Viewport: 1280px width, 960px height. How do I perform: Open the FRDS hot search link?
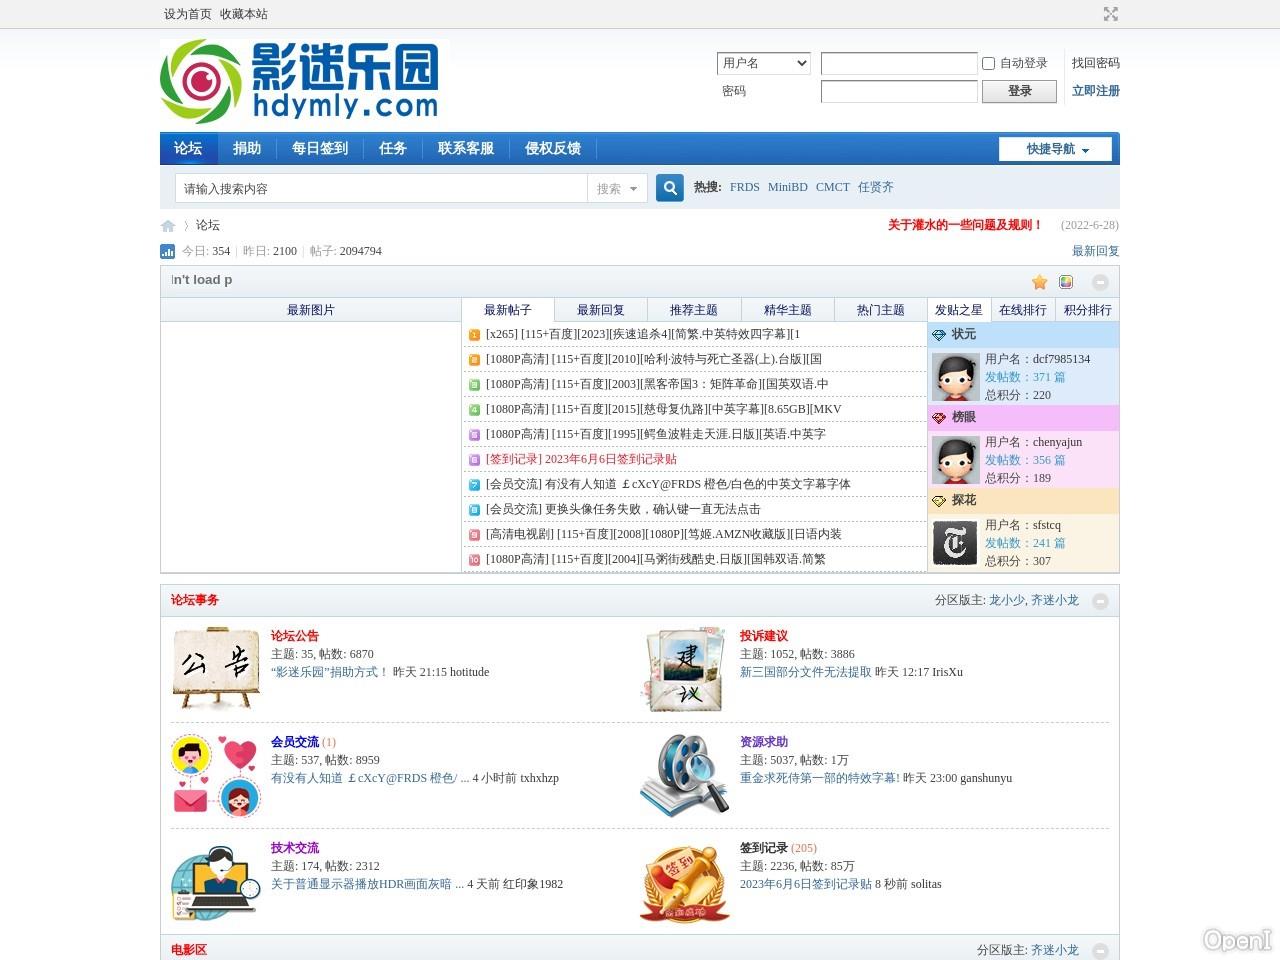(x=744, y=187)
